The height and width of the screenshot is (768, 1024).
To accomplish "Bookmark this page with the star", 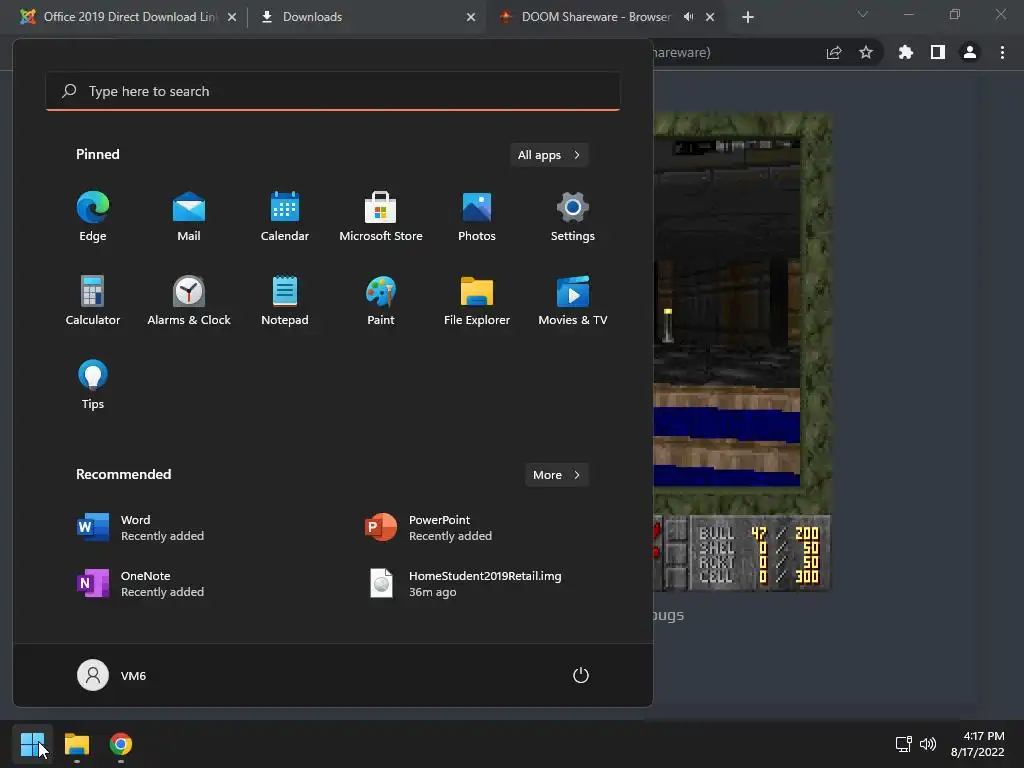I will pyautogui.click(x=866, y=52).
